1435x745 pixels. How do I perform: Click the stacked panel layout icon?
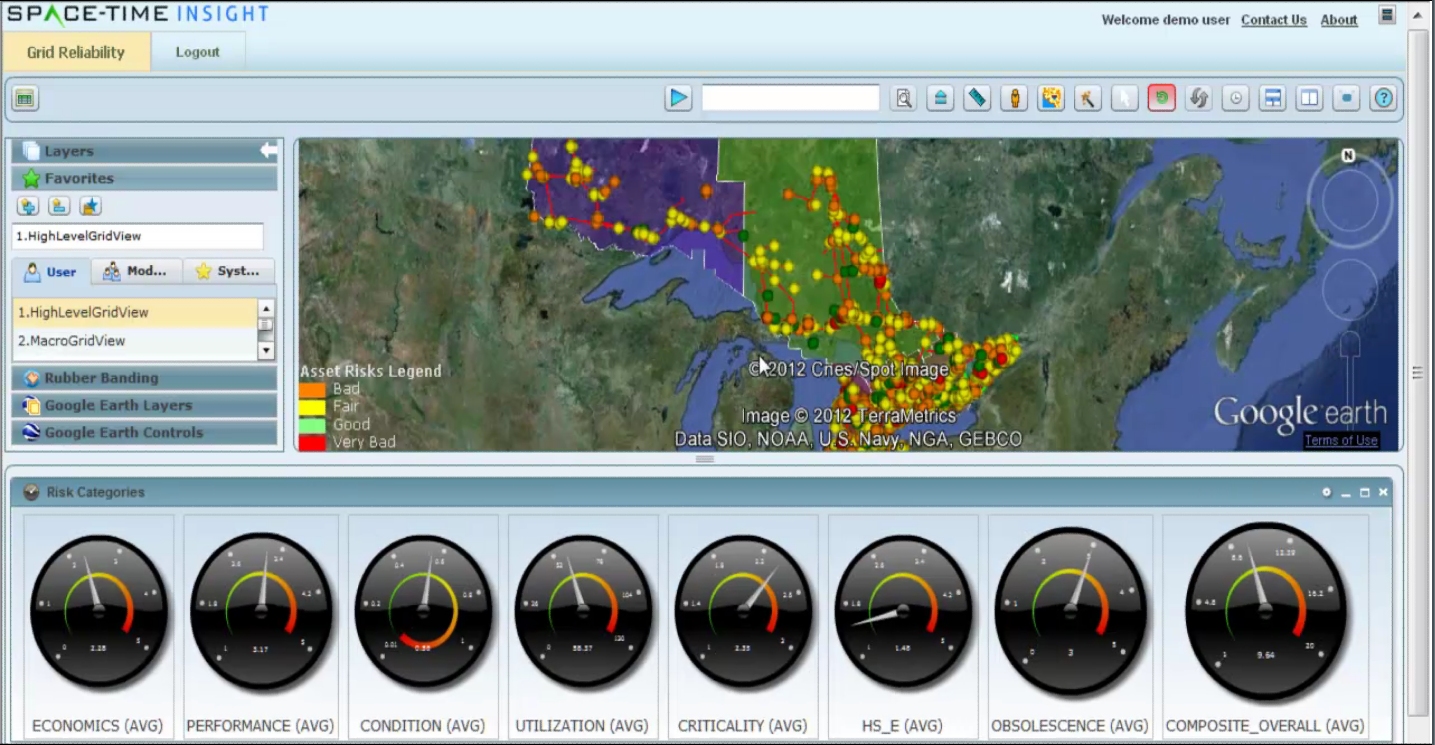point(1273,98)
